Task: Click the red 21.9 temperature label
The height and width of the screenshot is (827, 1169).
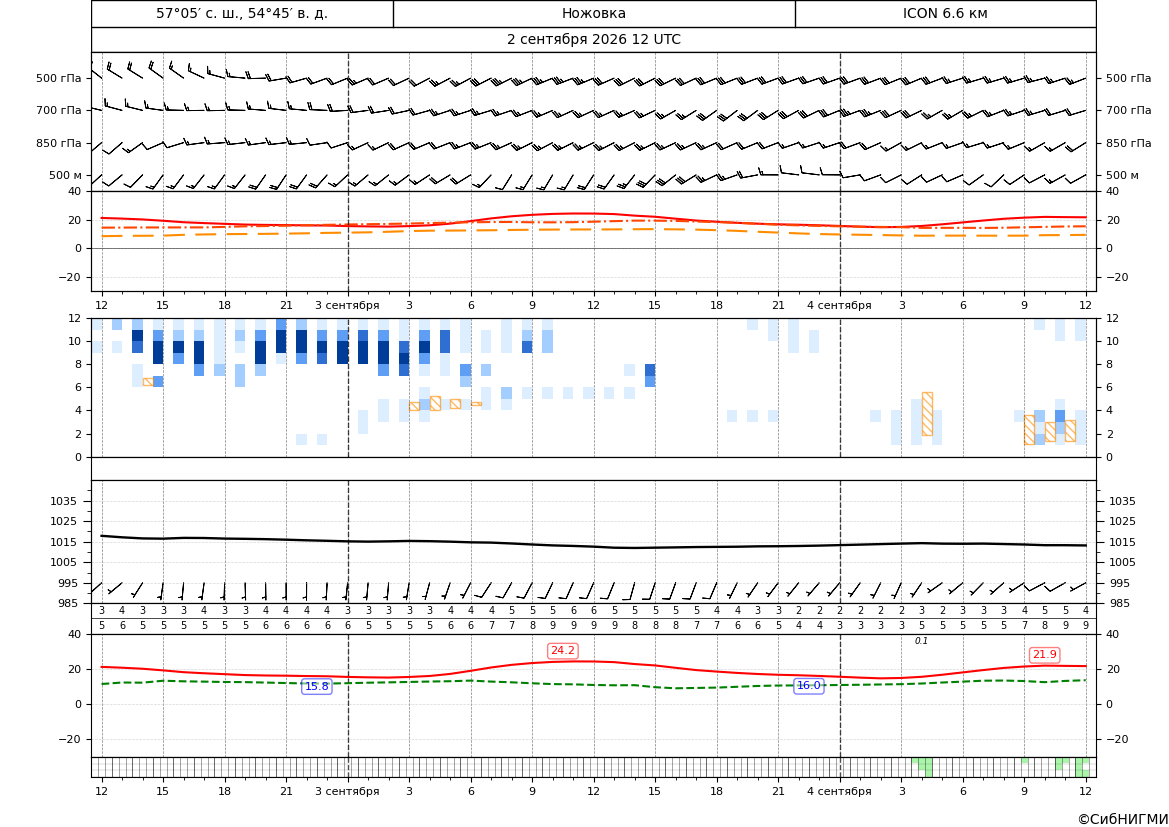Action: point(1044,654)
